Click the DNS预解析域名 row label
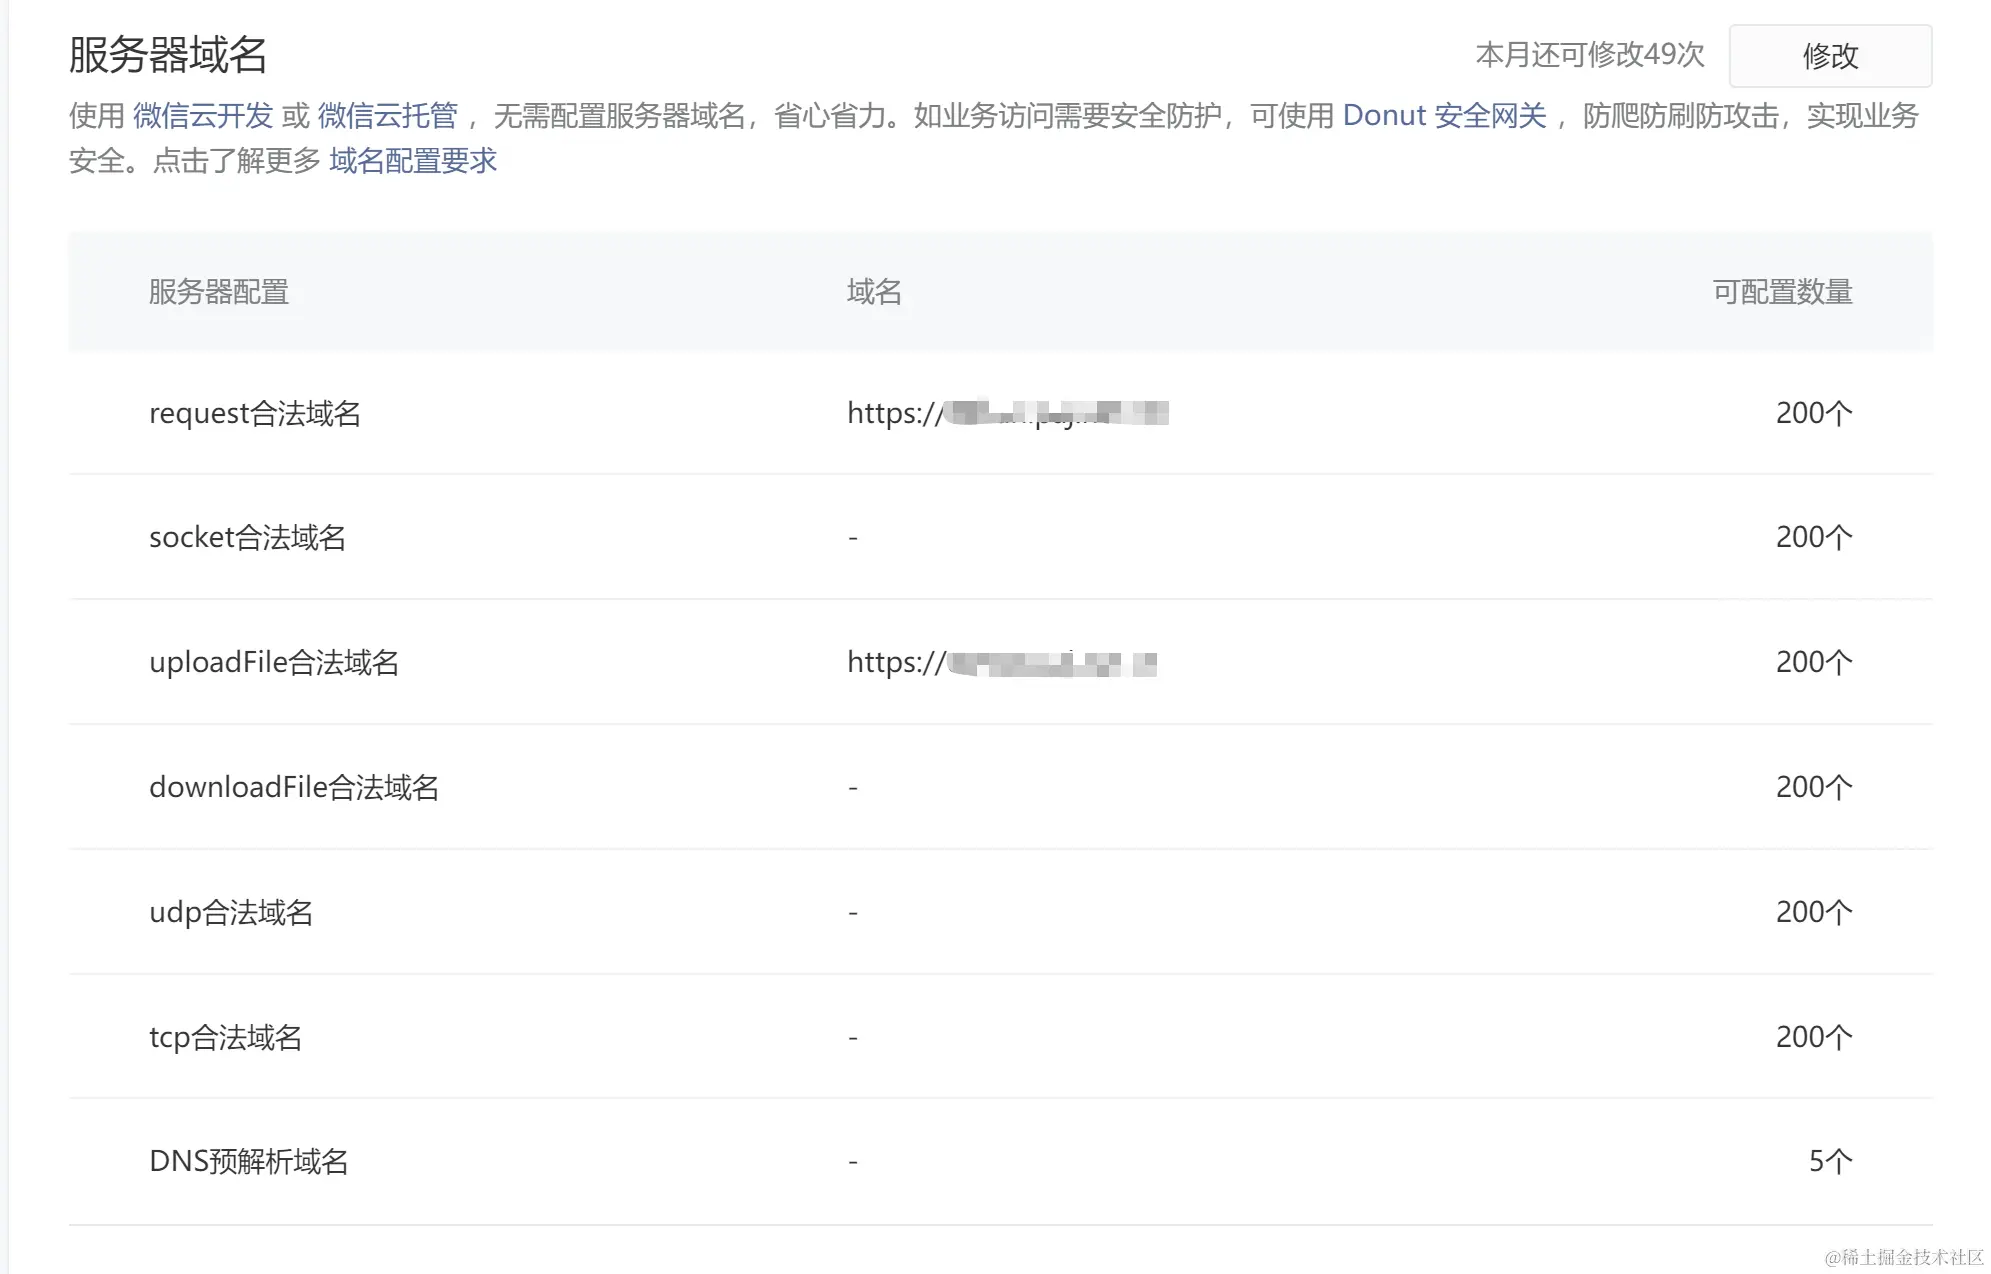Screen dimensions: 1991x1274 coord(248,1161)
